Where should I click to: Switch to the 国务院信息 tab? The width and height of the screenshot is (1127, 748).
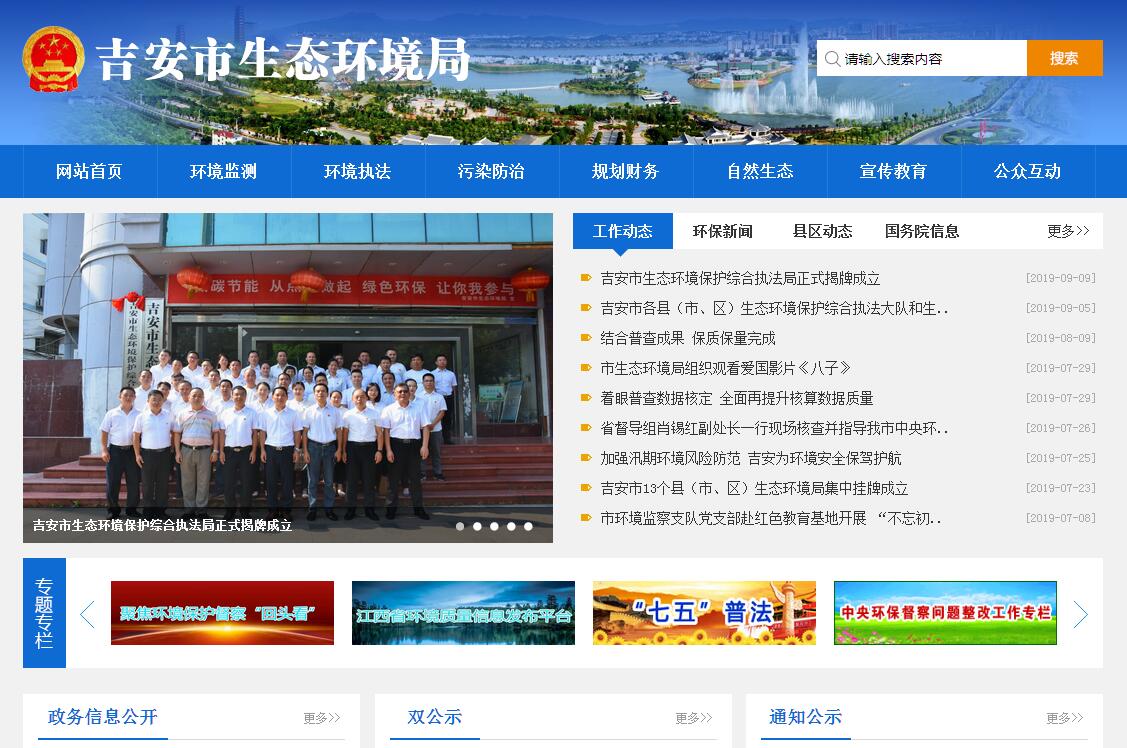tap(921, 231)
